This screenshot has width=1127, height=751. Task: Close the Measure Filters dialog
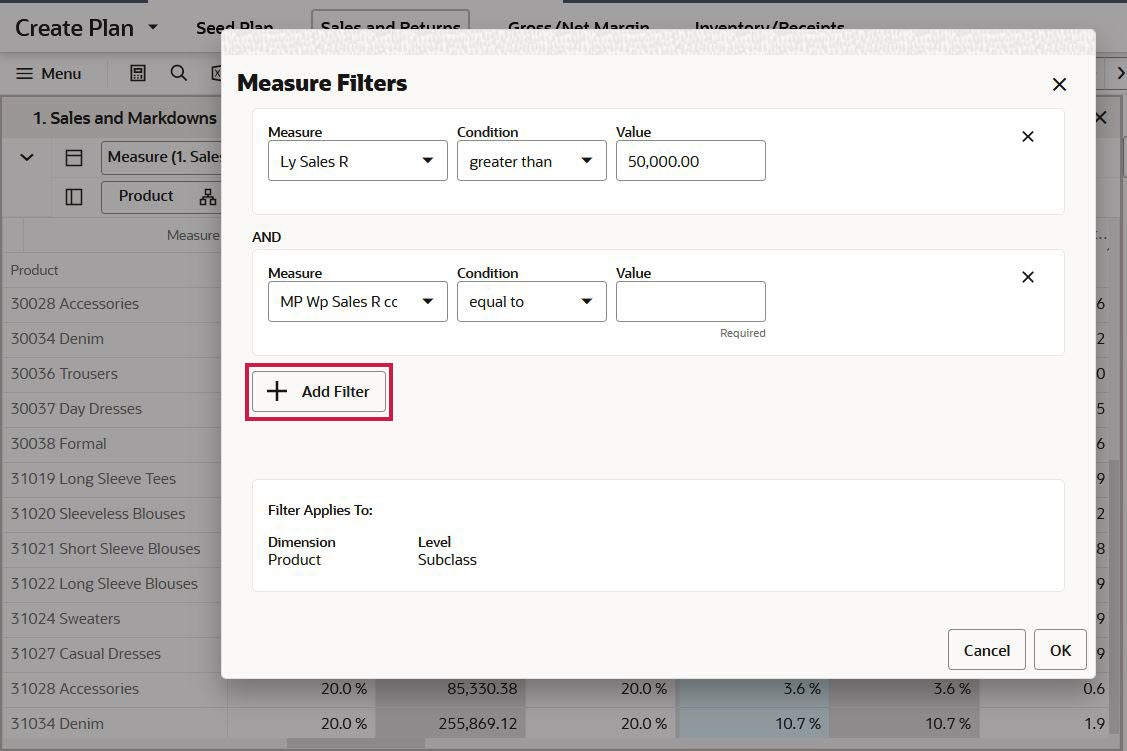(x=1059, y=84)
